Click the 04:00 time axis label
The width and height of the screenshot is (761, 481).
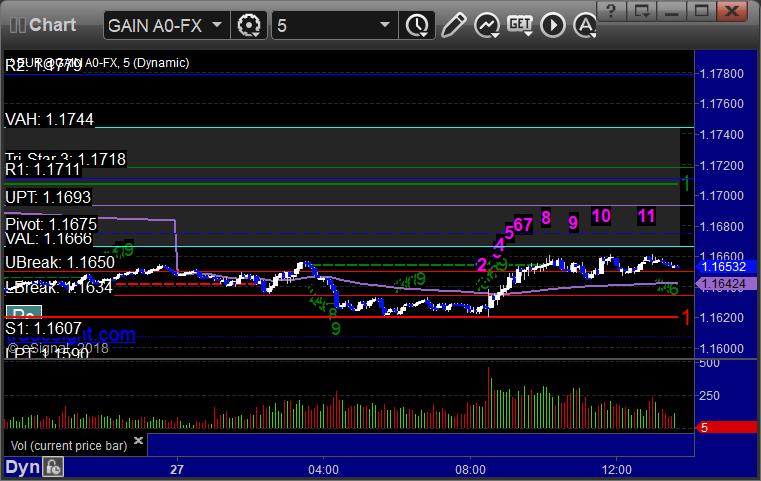(x=323, y=470)
